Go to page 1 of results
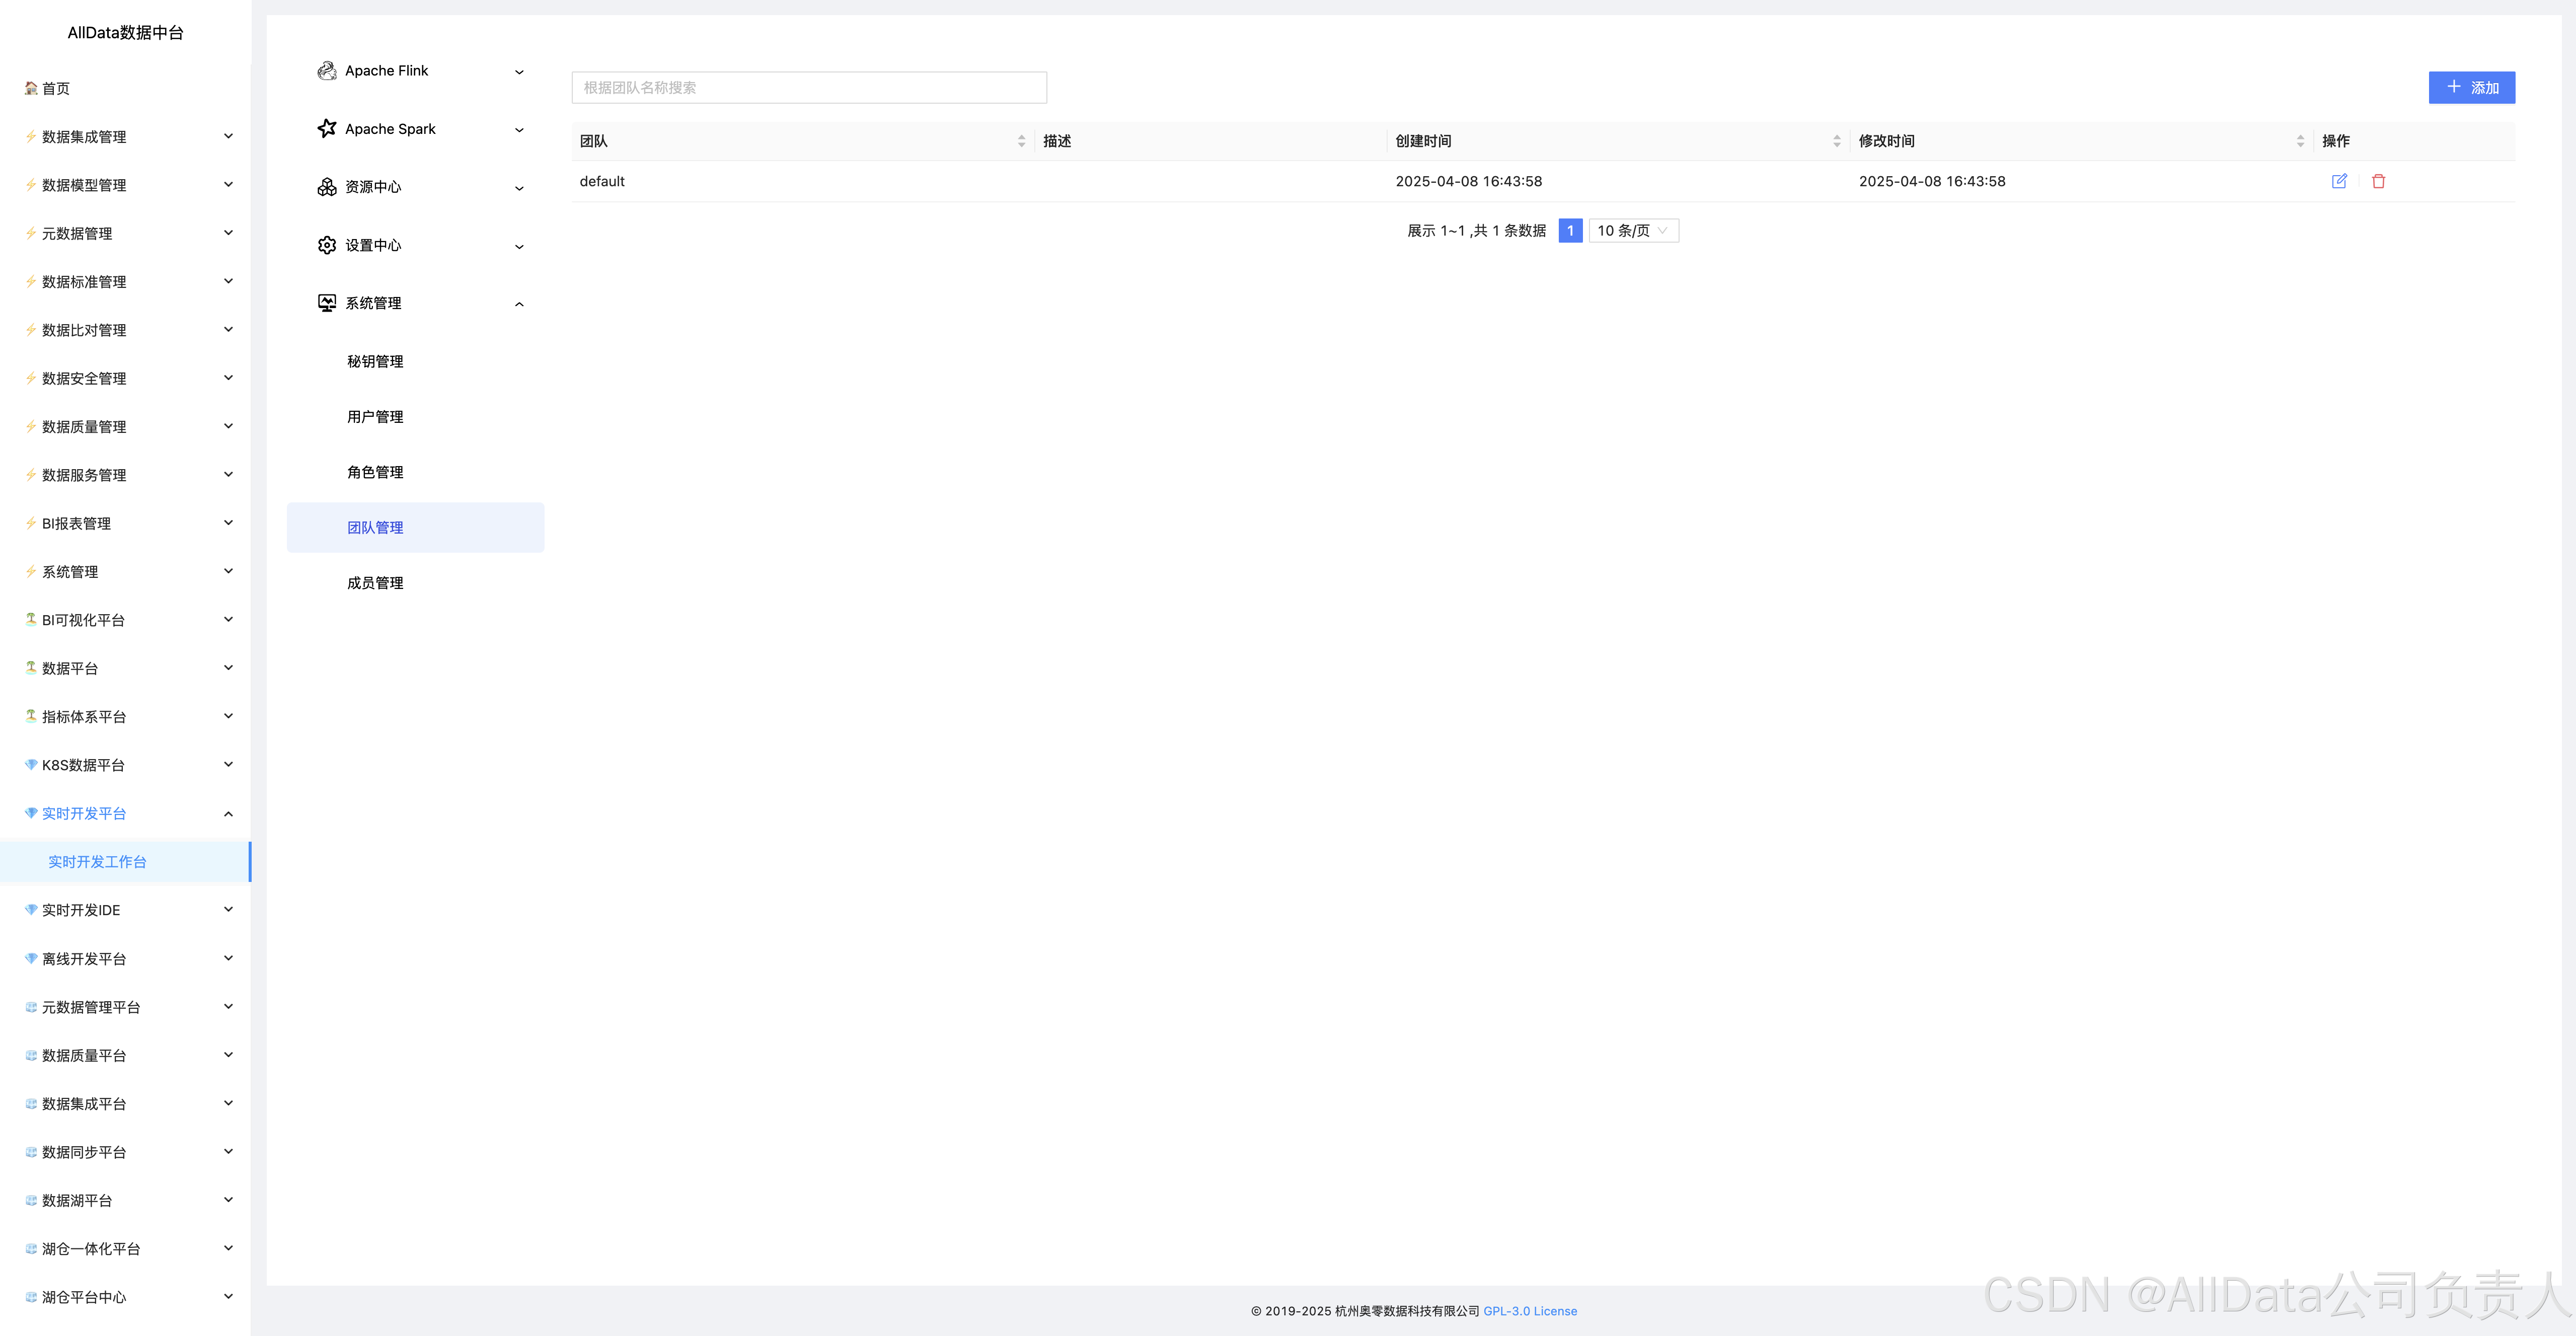2576x1336 pixels. pyautogui.click(x=1570, y=231)
